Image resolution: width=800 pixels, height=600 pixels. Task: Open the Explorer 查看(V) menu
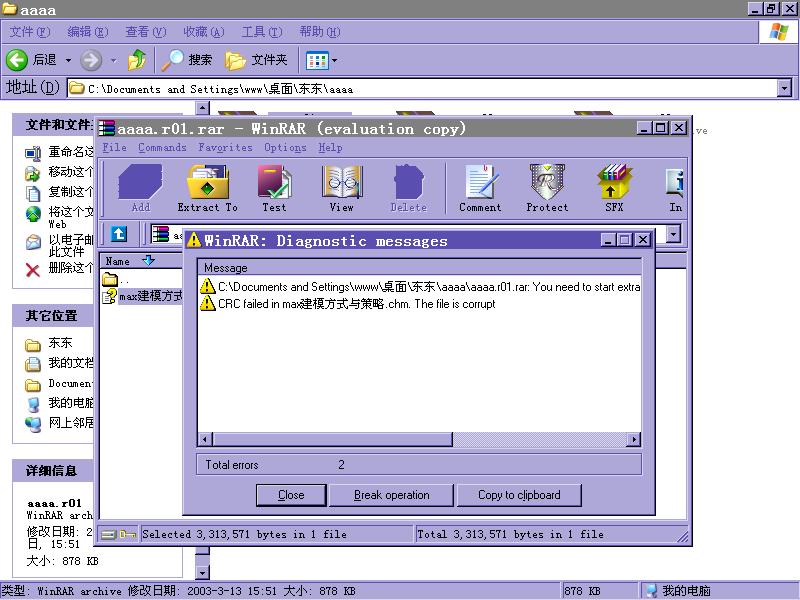pyautogui.click(x=145, y=32)
